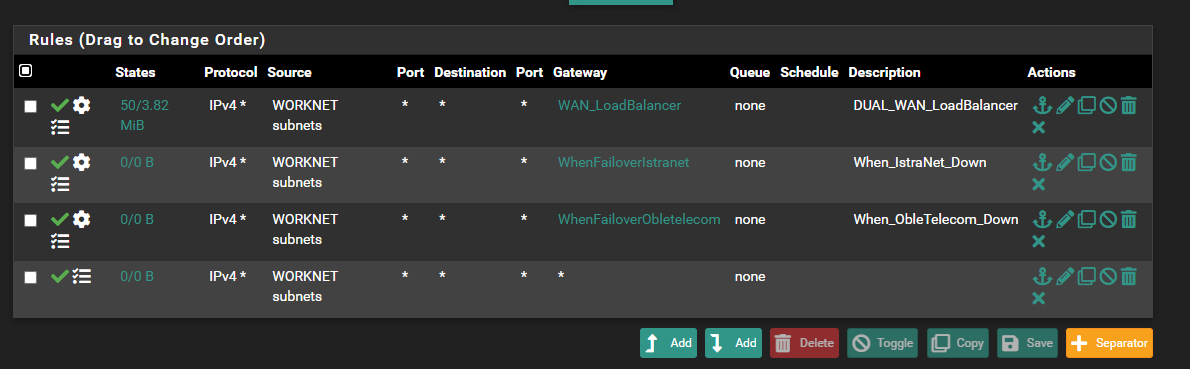Open advanced options gear on the WAN_LoadBalancer rule
This screenshot has height=369, width=1190.
81,106
